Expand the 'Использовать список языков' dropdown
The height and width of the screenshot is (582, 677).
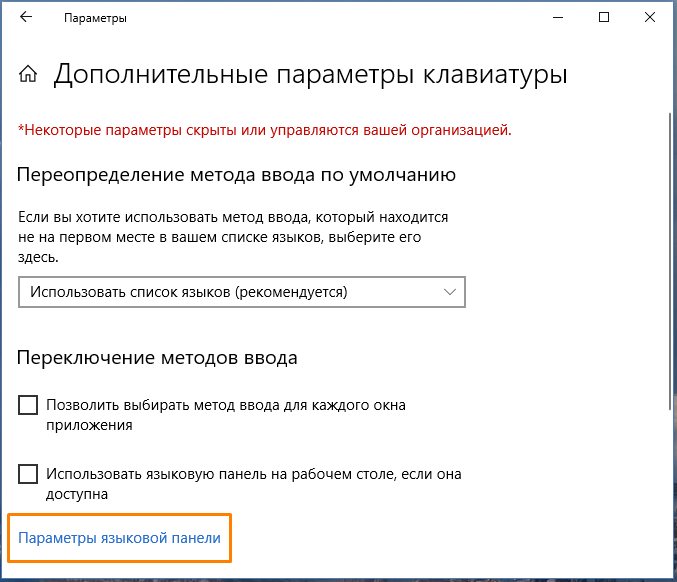pyautogui.click(x=242, y=292)
